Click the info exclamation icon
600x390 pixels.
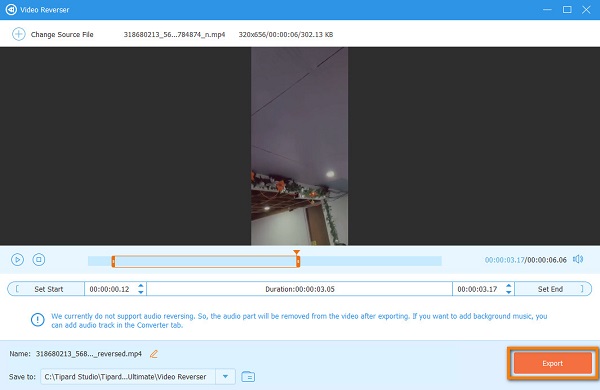(x=38, y=320)
